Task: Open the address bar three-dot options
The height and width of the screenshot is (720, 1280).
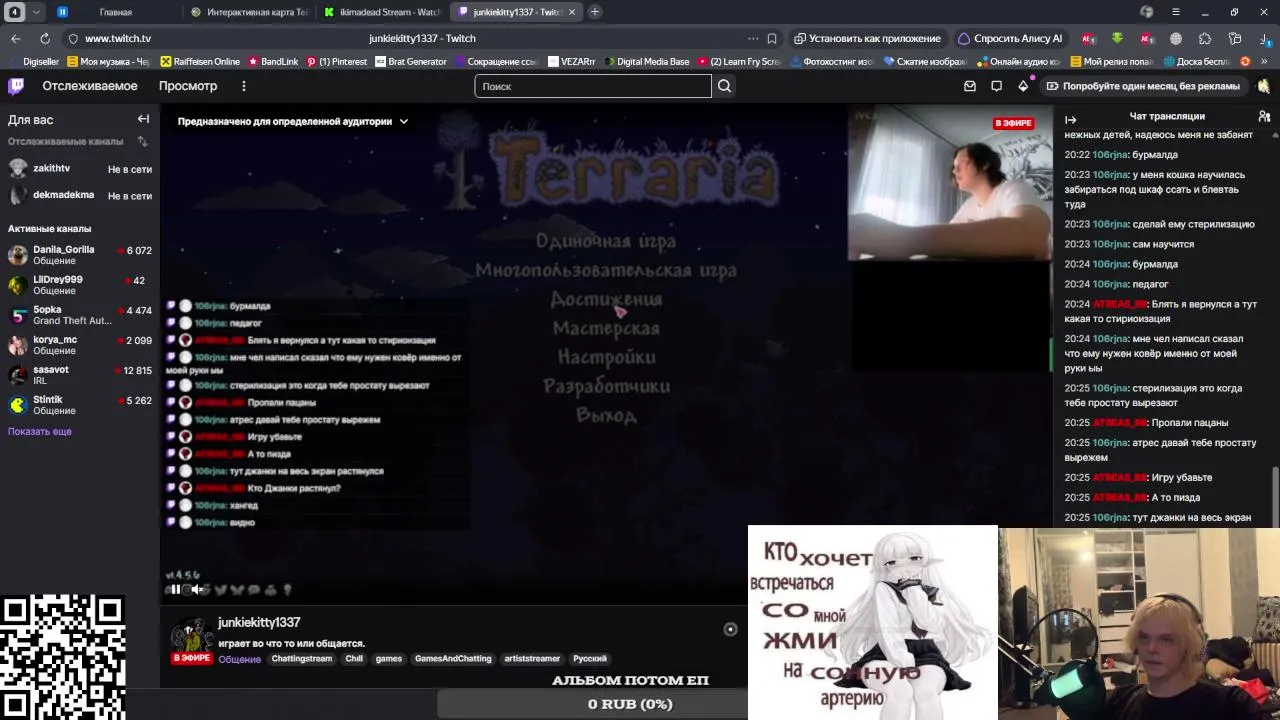Action: 752,38
